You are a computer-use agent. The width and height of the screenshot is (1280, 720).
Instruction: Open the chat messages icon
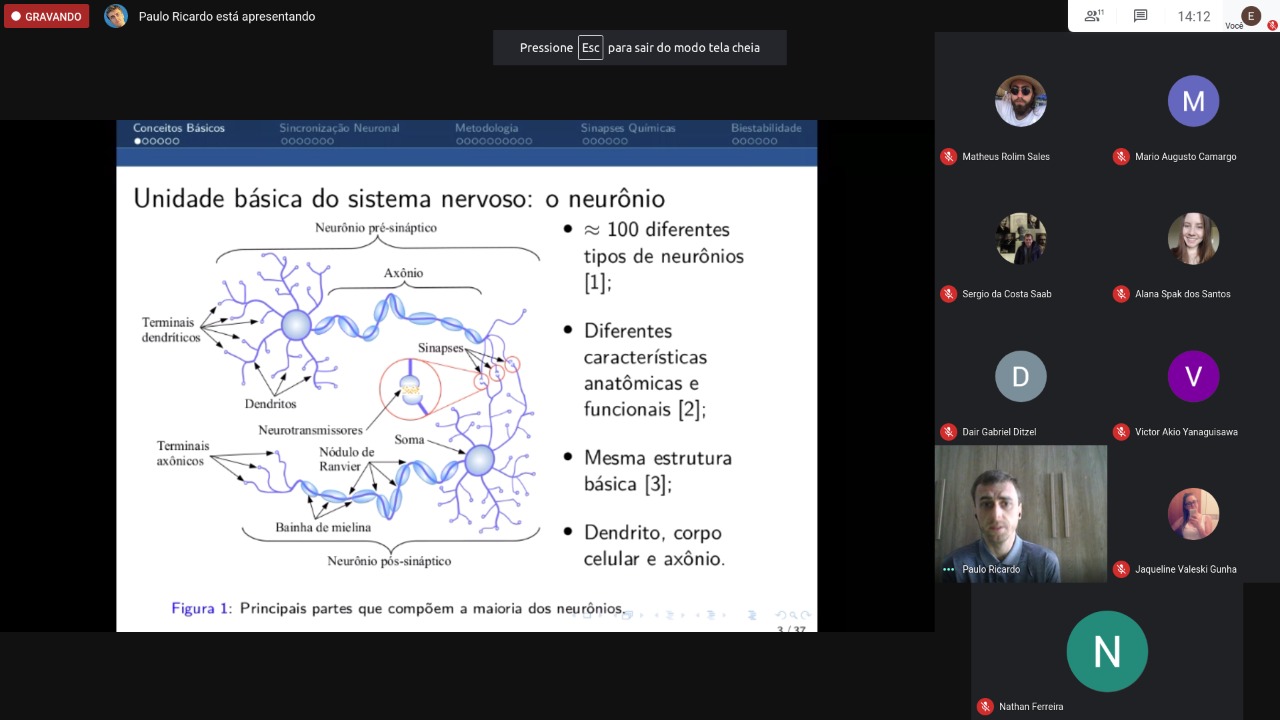(x=1140, y=16)
